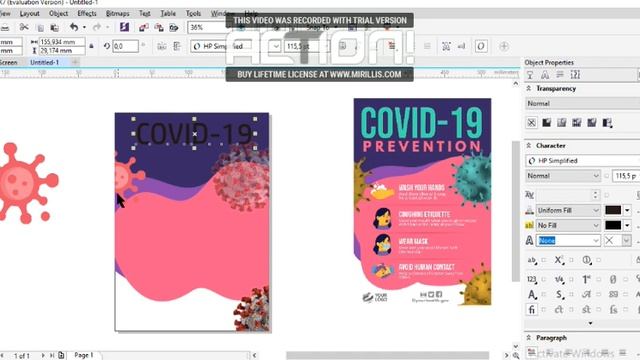
Task: Collapse the Transparency section
Action: tap(529, 88)
